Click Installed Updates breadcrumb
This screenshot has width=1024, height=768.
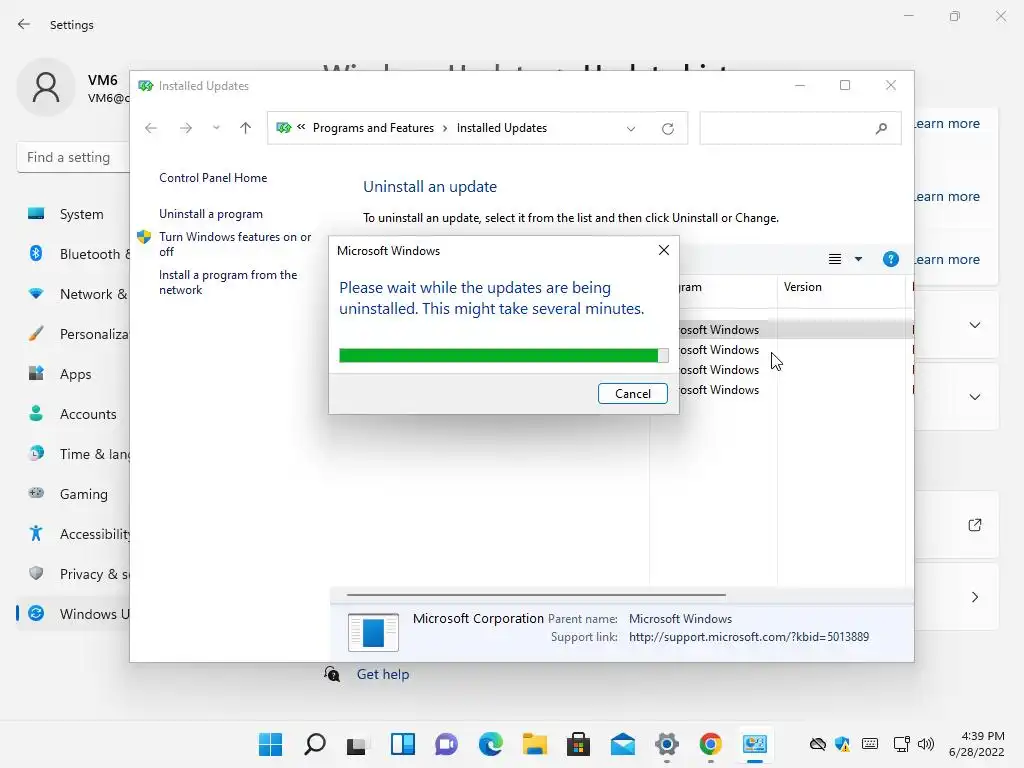(x=502, y=128)
